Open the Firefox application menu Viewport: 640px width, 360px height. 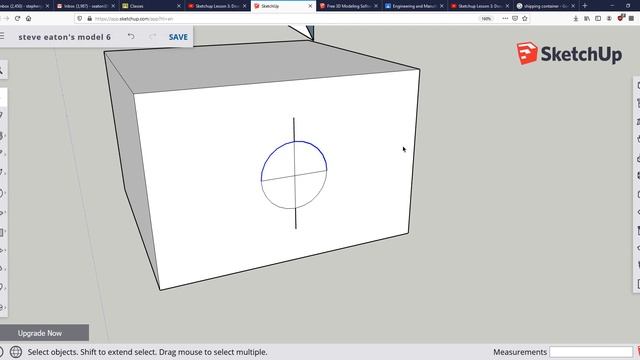(631, 18)
